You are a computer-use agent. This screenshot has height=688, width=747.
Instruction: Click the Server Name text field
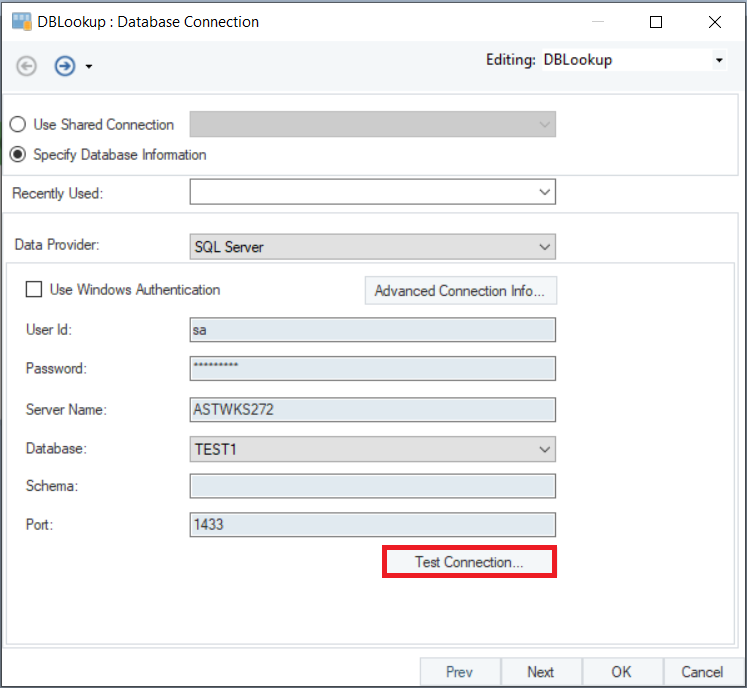(x=372, y=409)
